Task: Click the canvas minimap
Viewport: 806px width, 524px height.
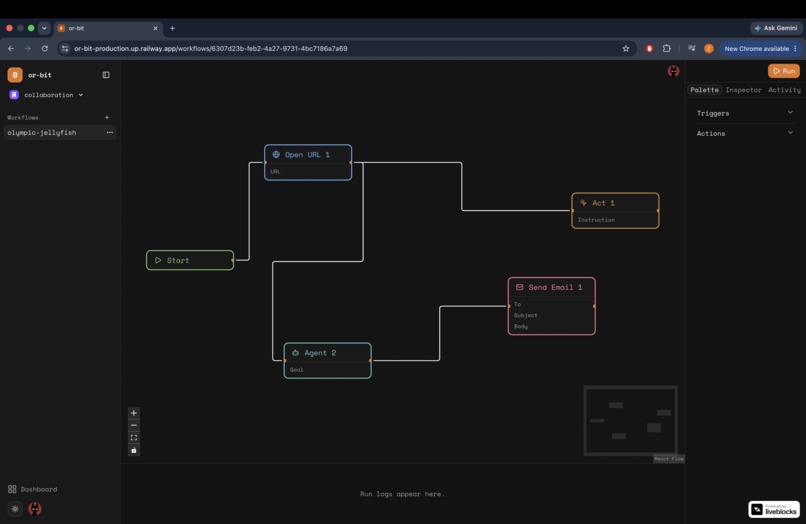Action: tap(630, 421)
